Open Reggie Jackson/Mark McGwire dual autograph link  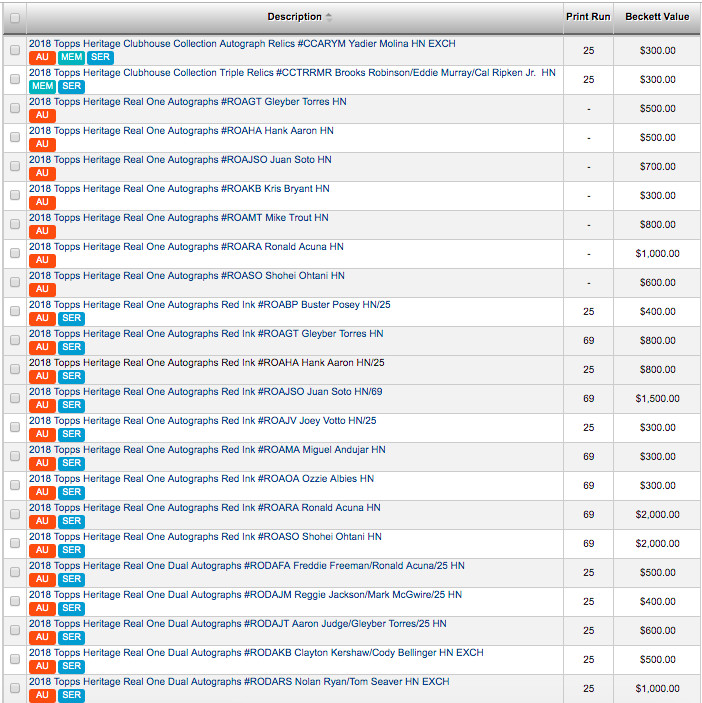246,595
